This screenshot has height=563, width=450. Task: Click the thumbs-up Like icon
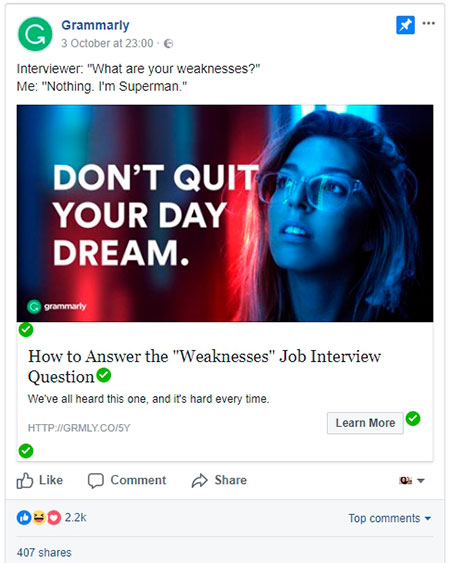[25, 480]
